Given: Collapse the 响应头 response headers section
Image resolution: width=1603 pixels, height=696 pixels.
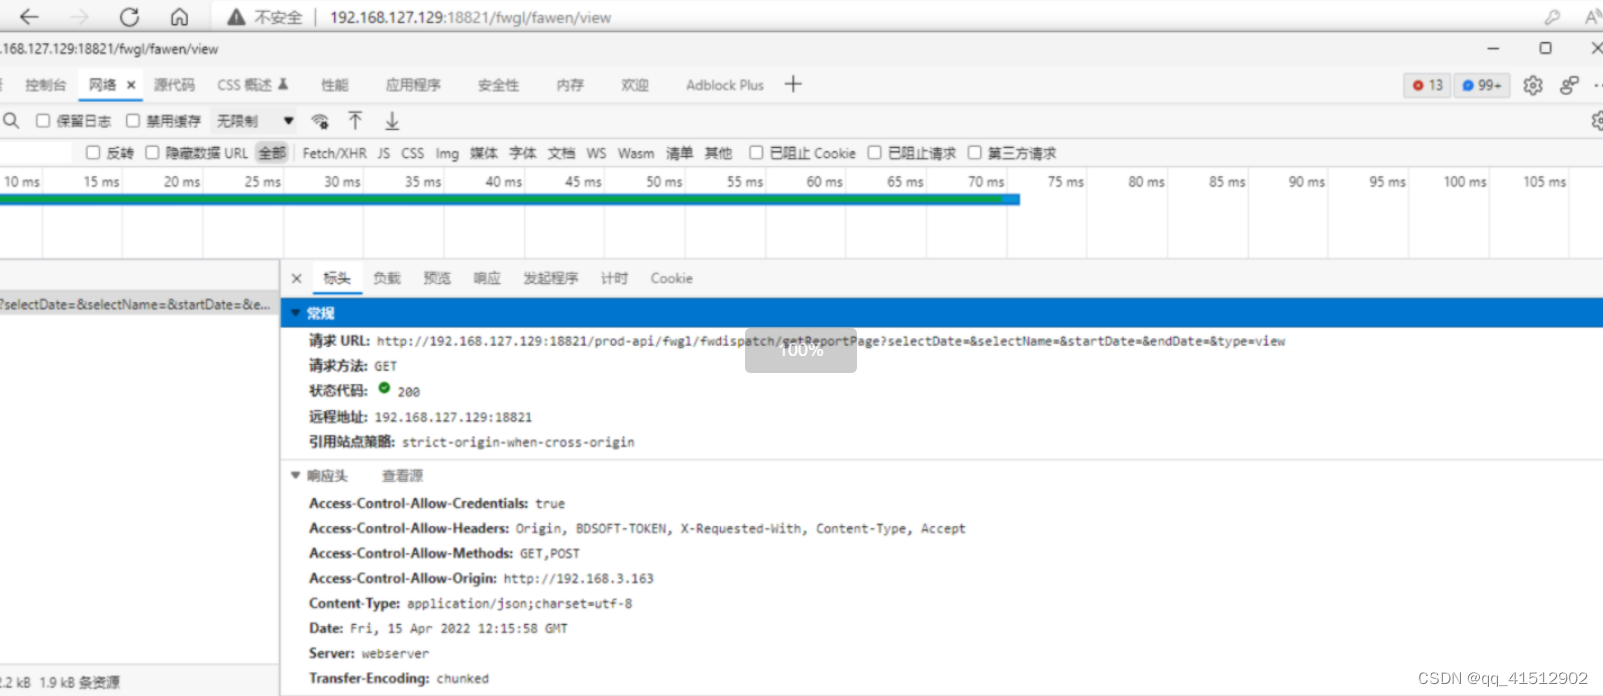Looking at the screenshot, I should point(296,475).
